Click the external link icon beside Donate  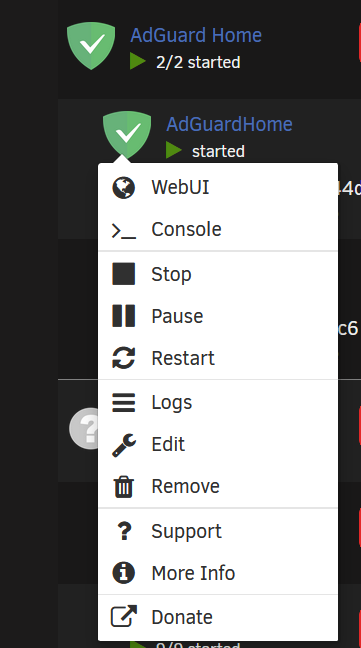point(124,616)
